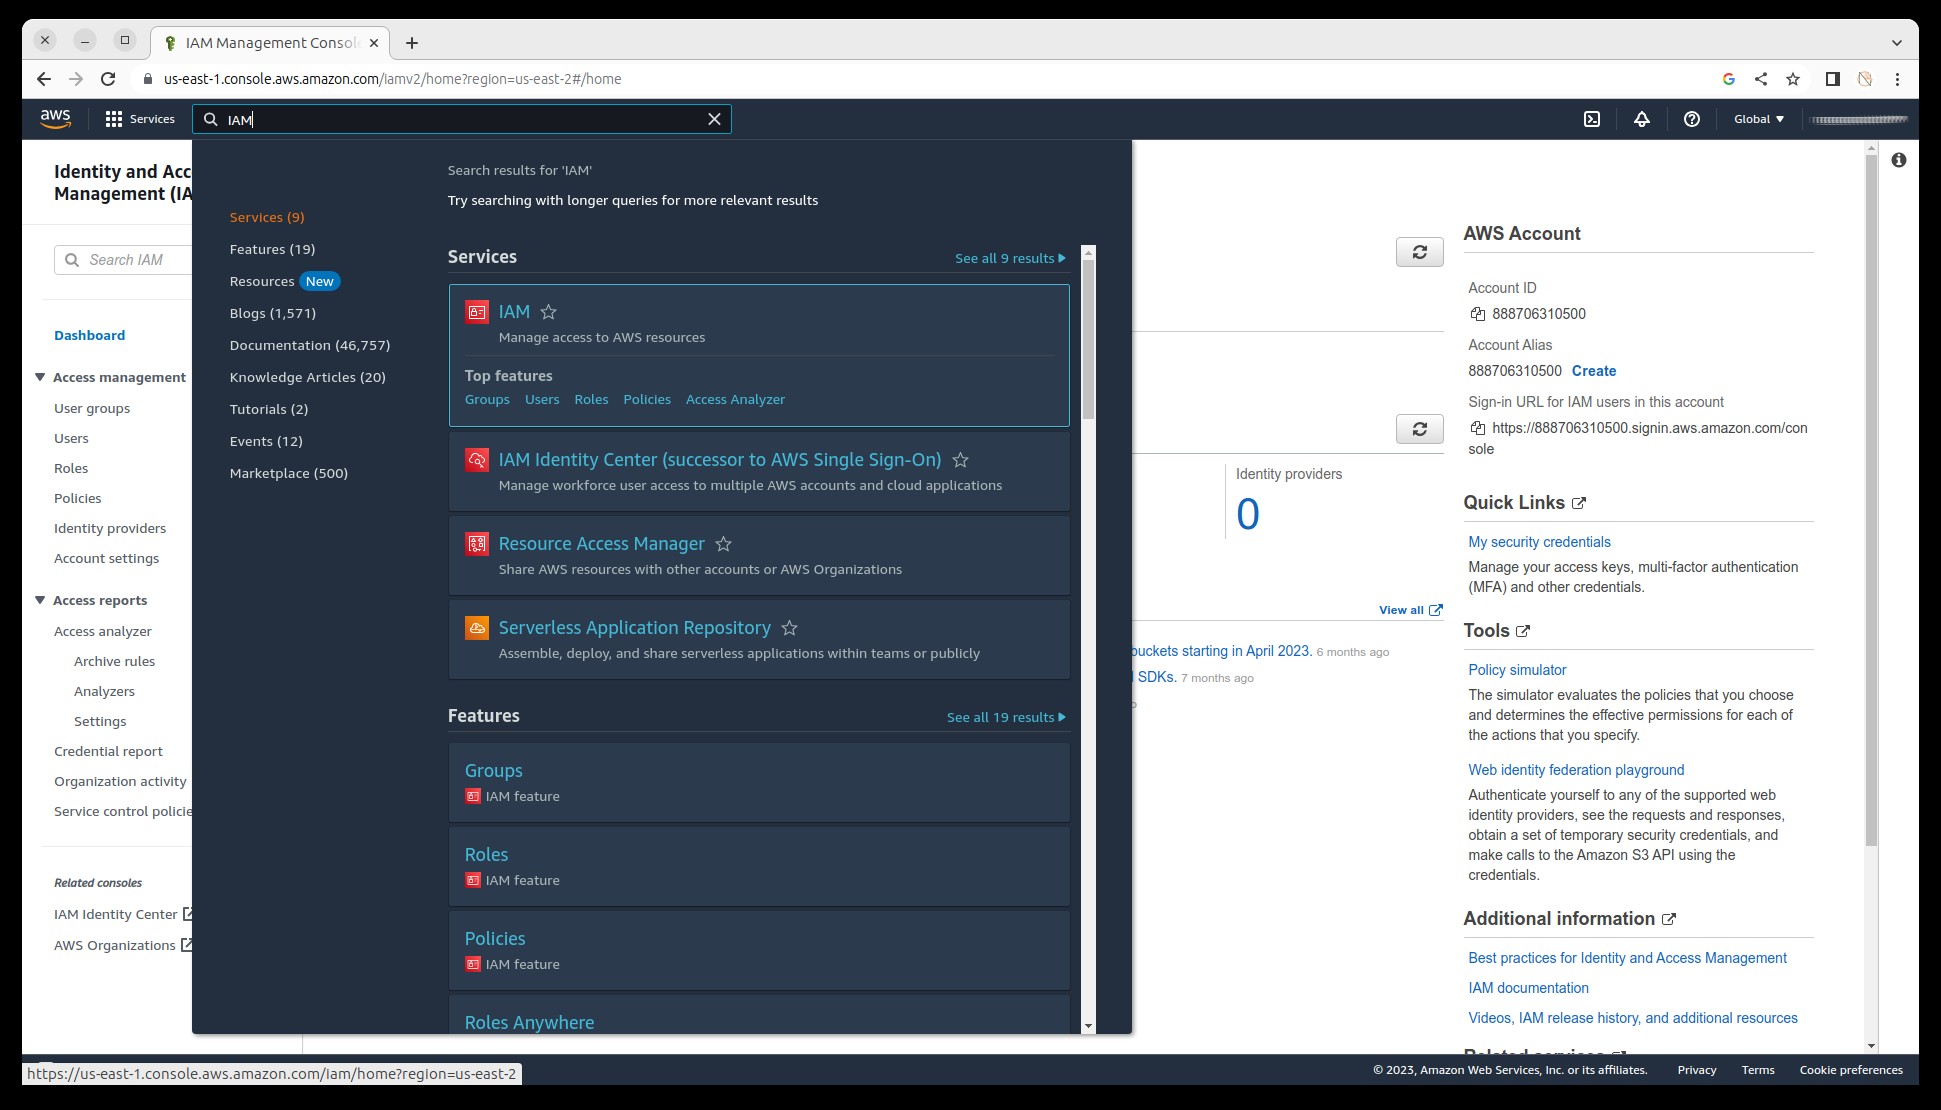Open the help question-mark menu
The height and width of the screenshot is (1110, 1941).
tap(1692, 119)
